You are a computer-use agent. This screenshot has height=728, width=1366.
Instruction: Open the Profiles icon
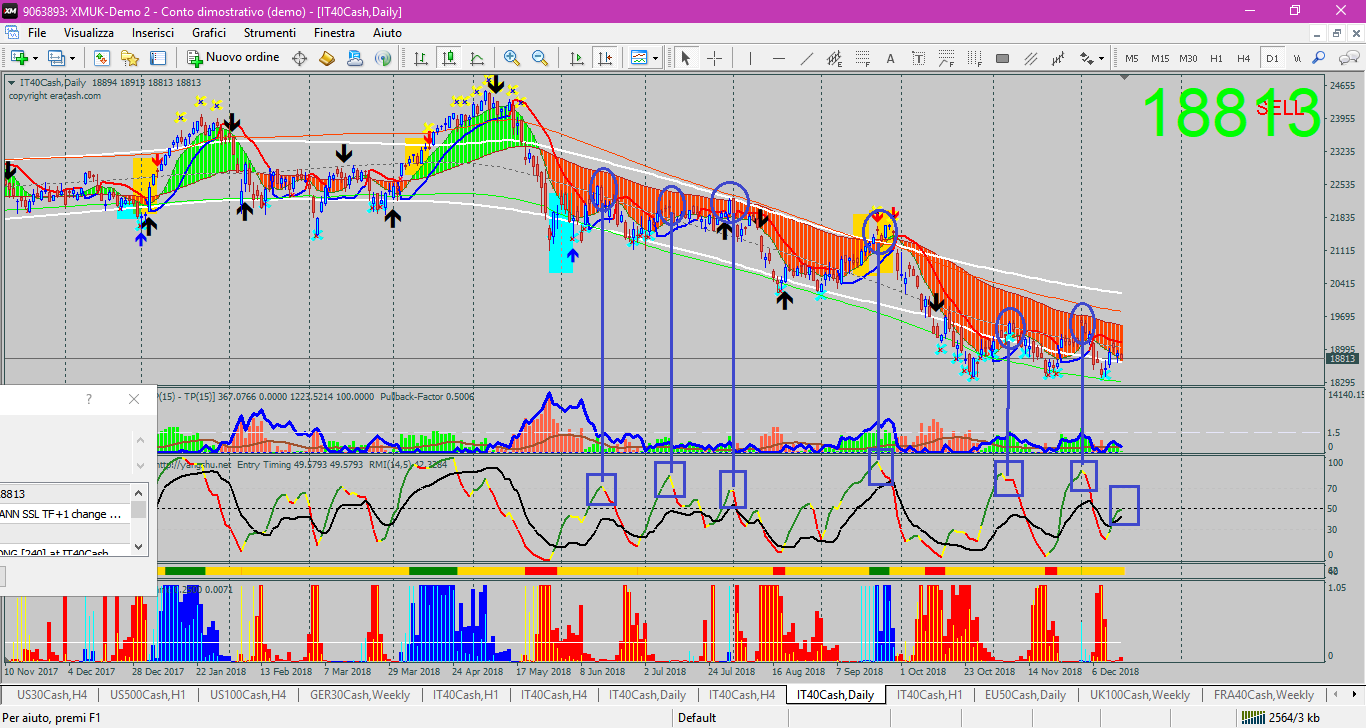(55, 57)
